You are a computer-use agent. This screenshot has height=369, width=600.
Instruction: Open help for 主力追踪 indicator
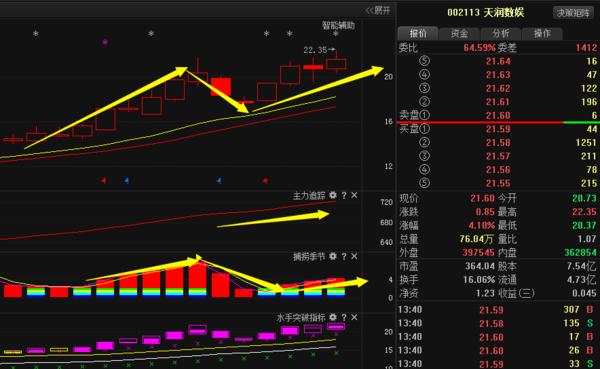click(x=344, y=196)
